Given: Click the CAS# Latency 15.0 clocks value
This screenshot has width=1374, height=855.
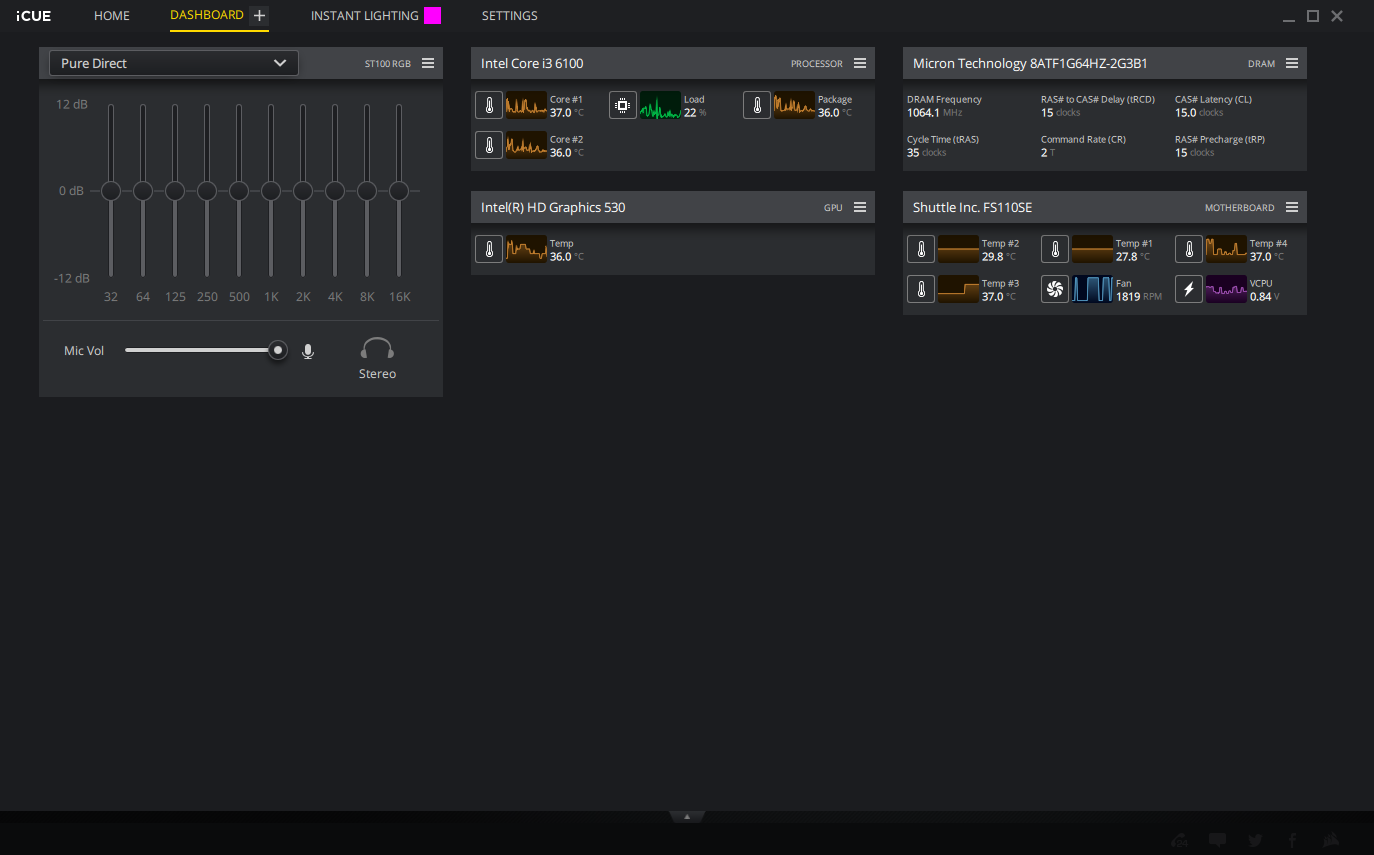Looking at the screenshot, I should pos(1199,113).
